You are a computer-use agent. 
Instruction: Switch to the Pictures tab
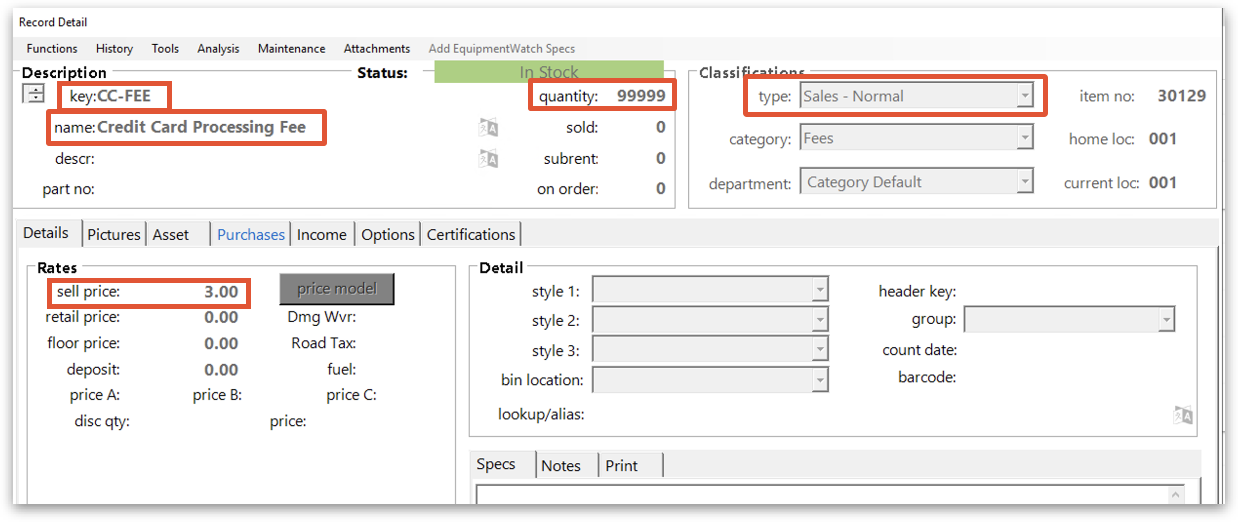pyautogui.click(x=114, y=234)
